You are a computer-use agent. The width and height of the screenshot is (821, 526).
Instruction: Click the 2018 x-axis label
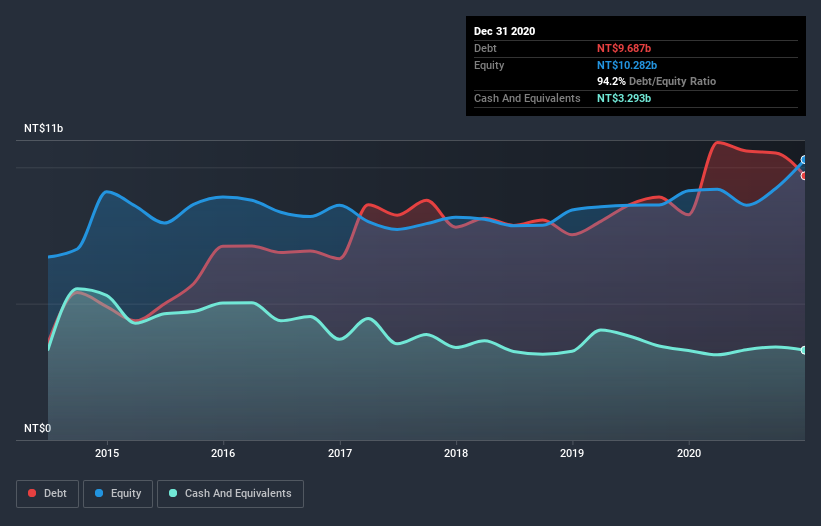click(x=456, y=453)
